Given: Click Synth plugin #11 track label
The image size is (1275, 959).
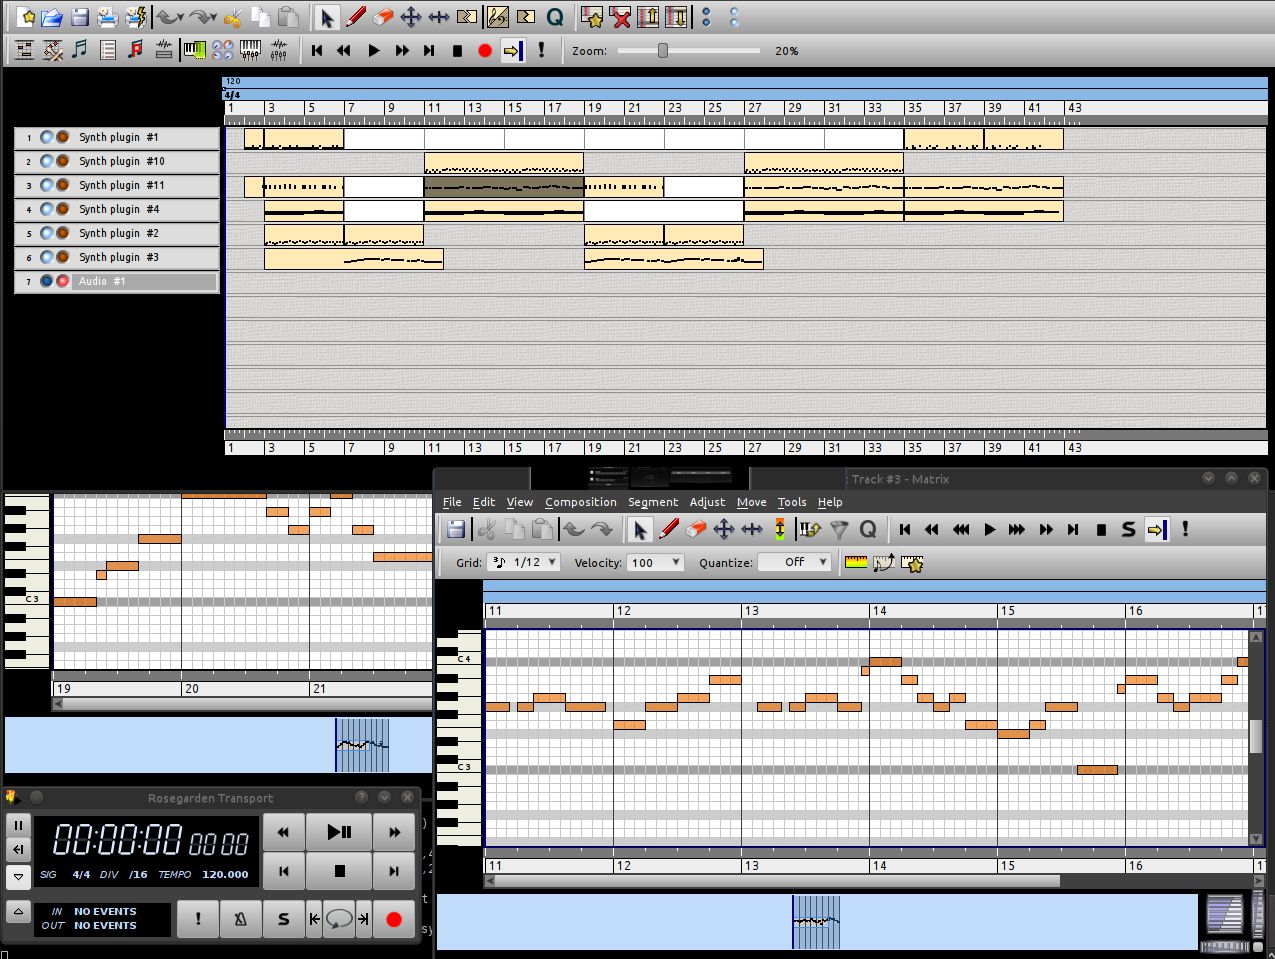Looking at the screenshot, I should click(122, 185).
